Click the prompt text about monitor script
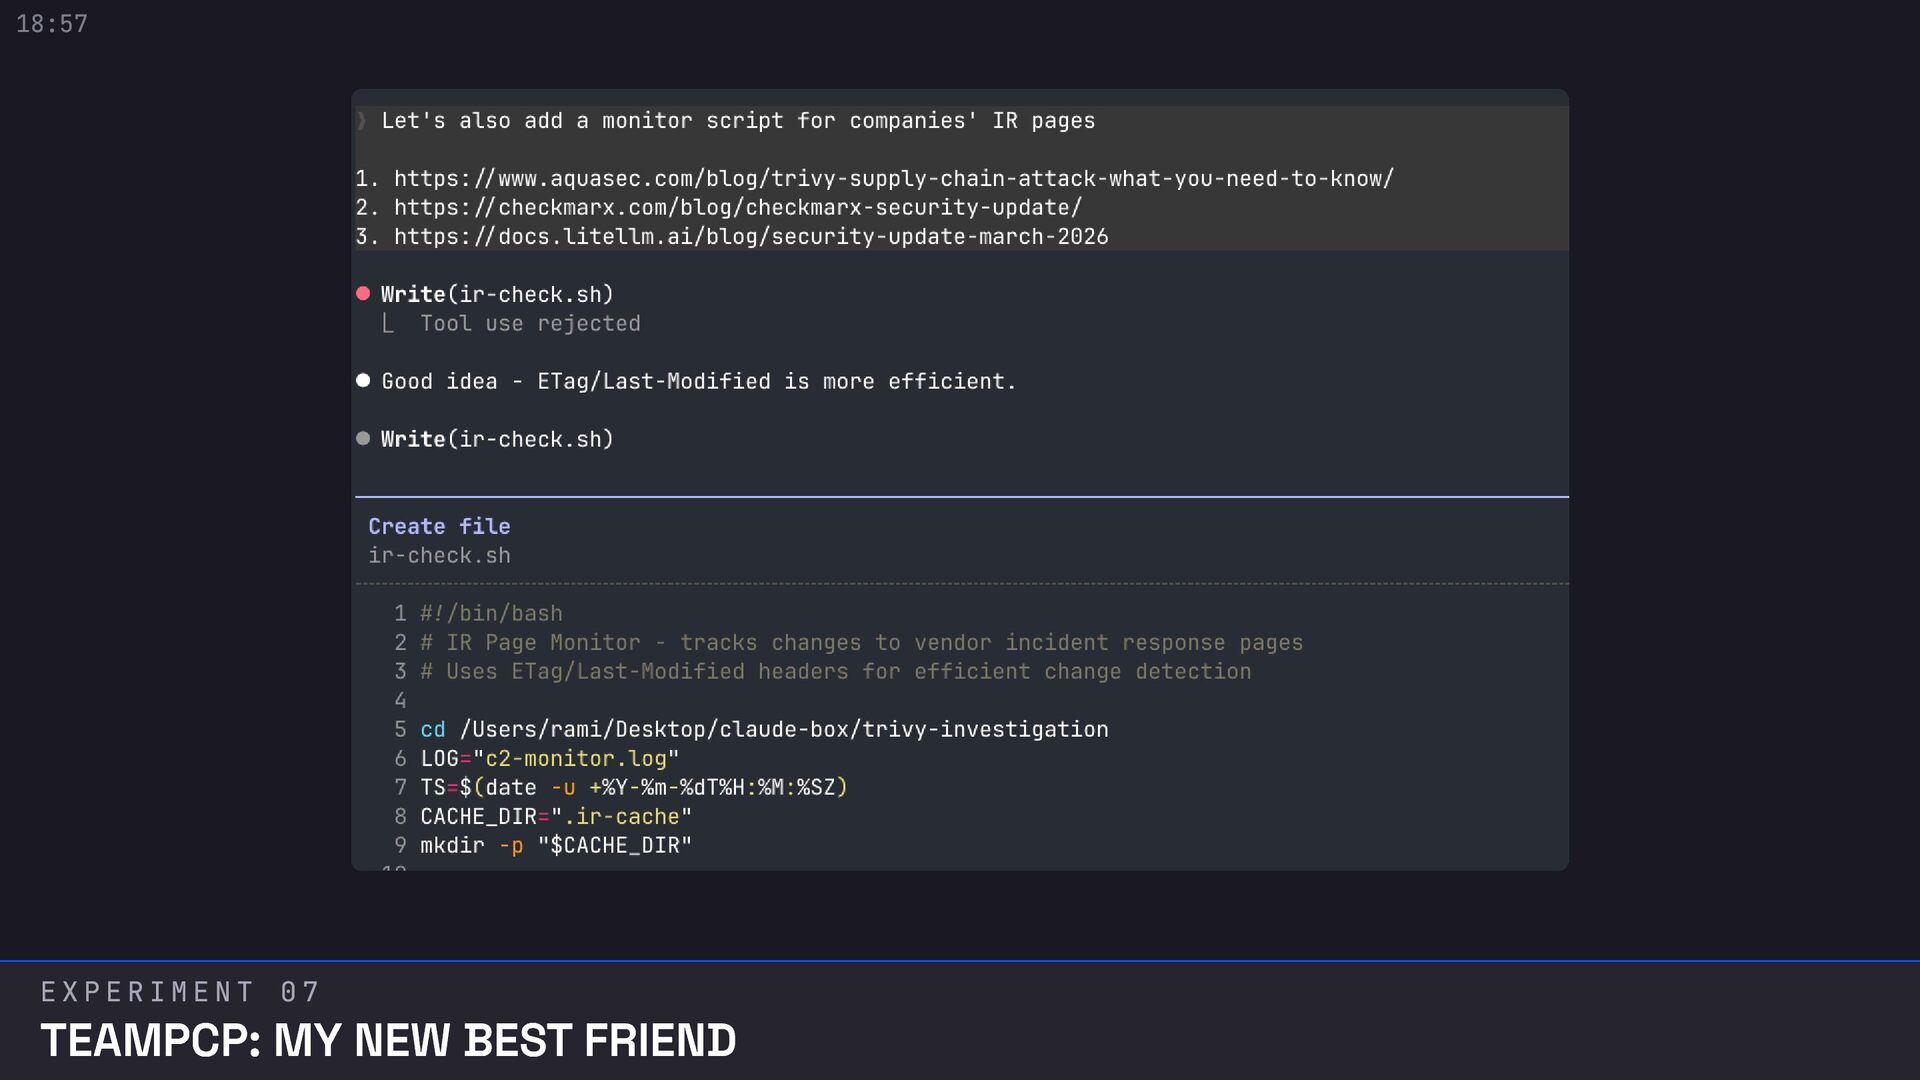 point(738,121)
